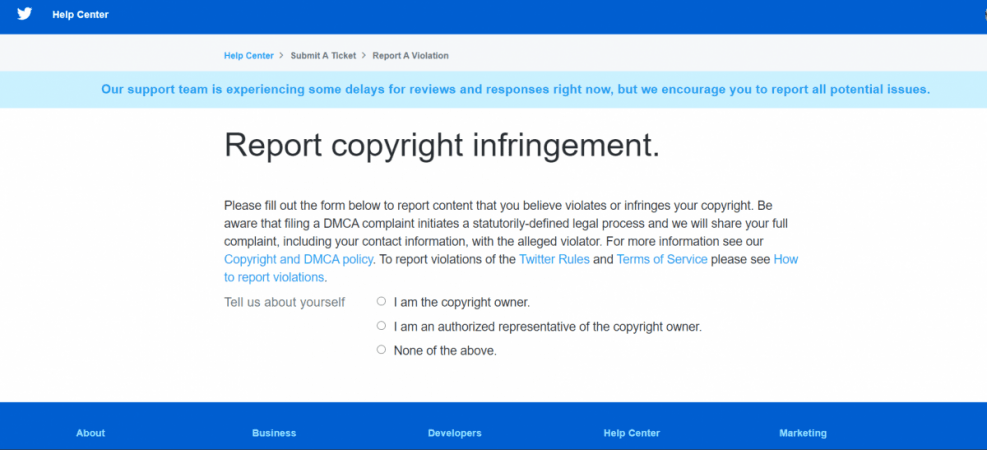Open the Business footer link
This screenshot has height=450, width=987.
point(274,433)
